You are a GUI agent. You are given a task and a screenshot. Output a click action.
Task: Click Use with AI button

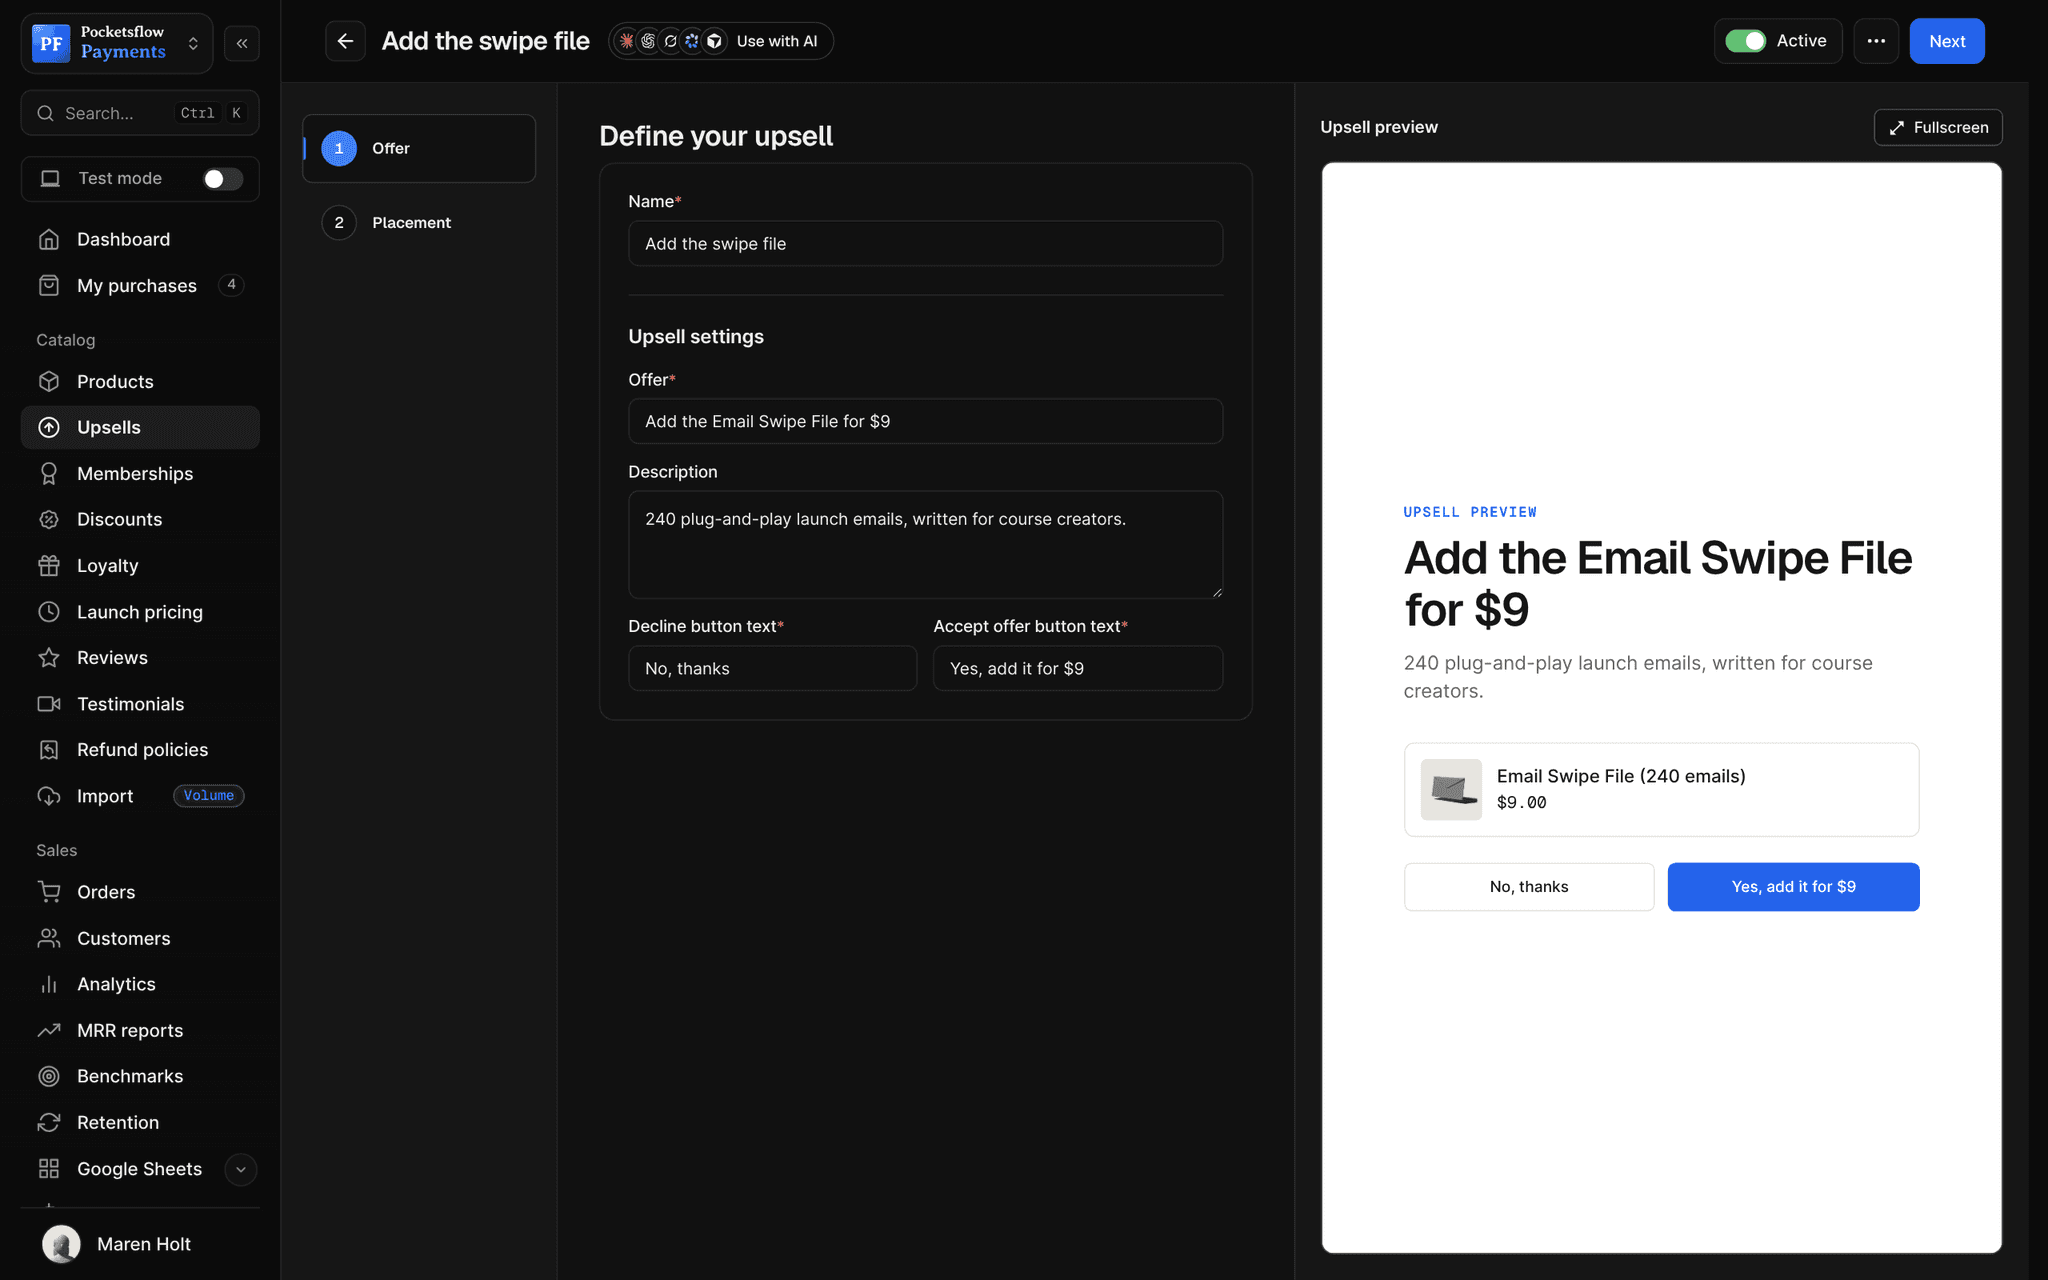(x=721, y=41)
